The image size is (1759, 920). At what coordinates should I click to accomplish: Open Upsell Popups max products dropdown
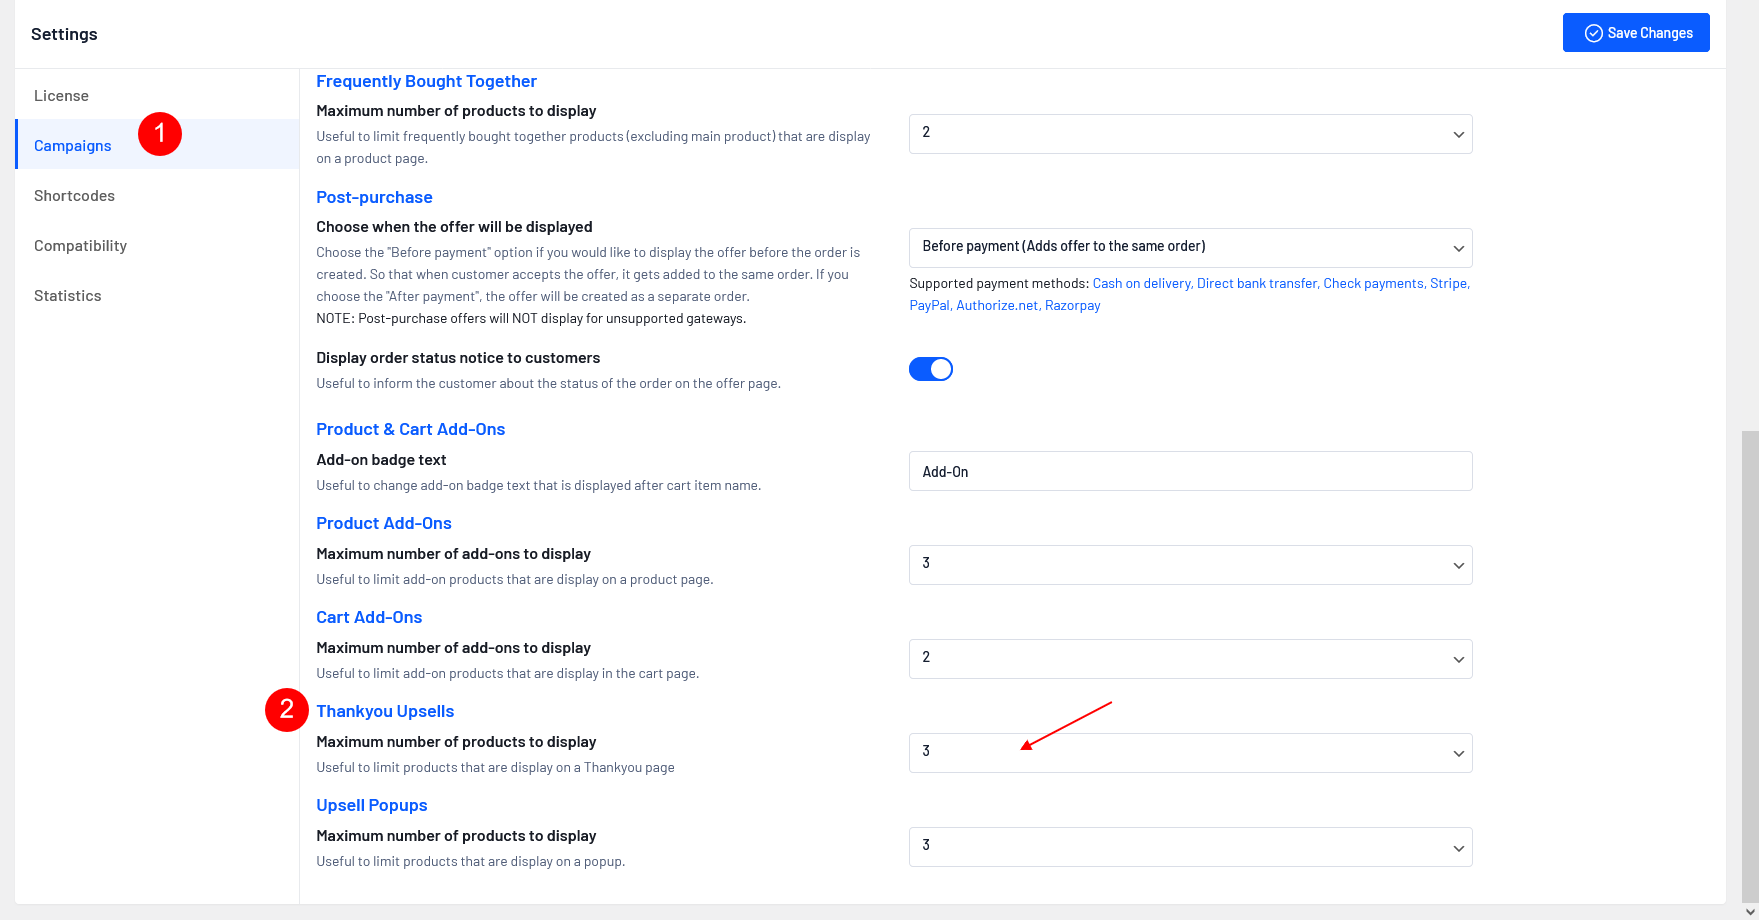point(1189,847)
